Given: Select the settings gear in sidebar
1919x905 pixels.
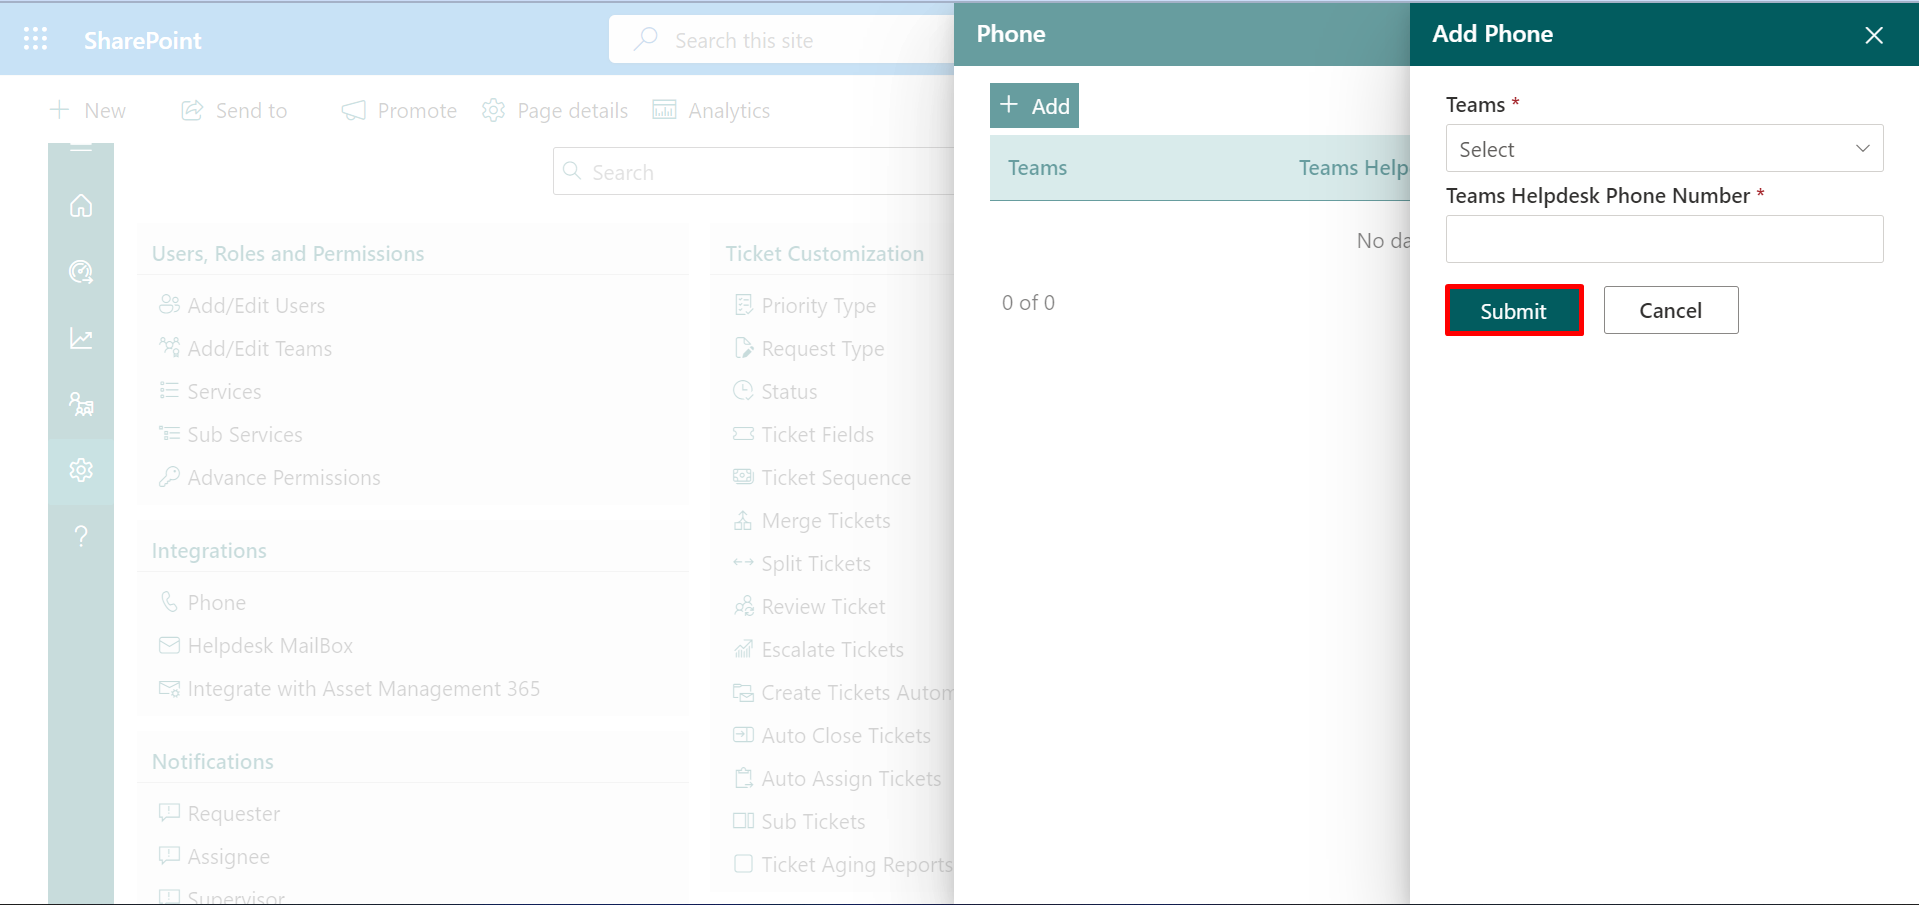Looking at the screenshot, I should 81,470.
